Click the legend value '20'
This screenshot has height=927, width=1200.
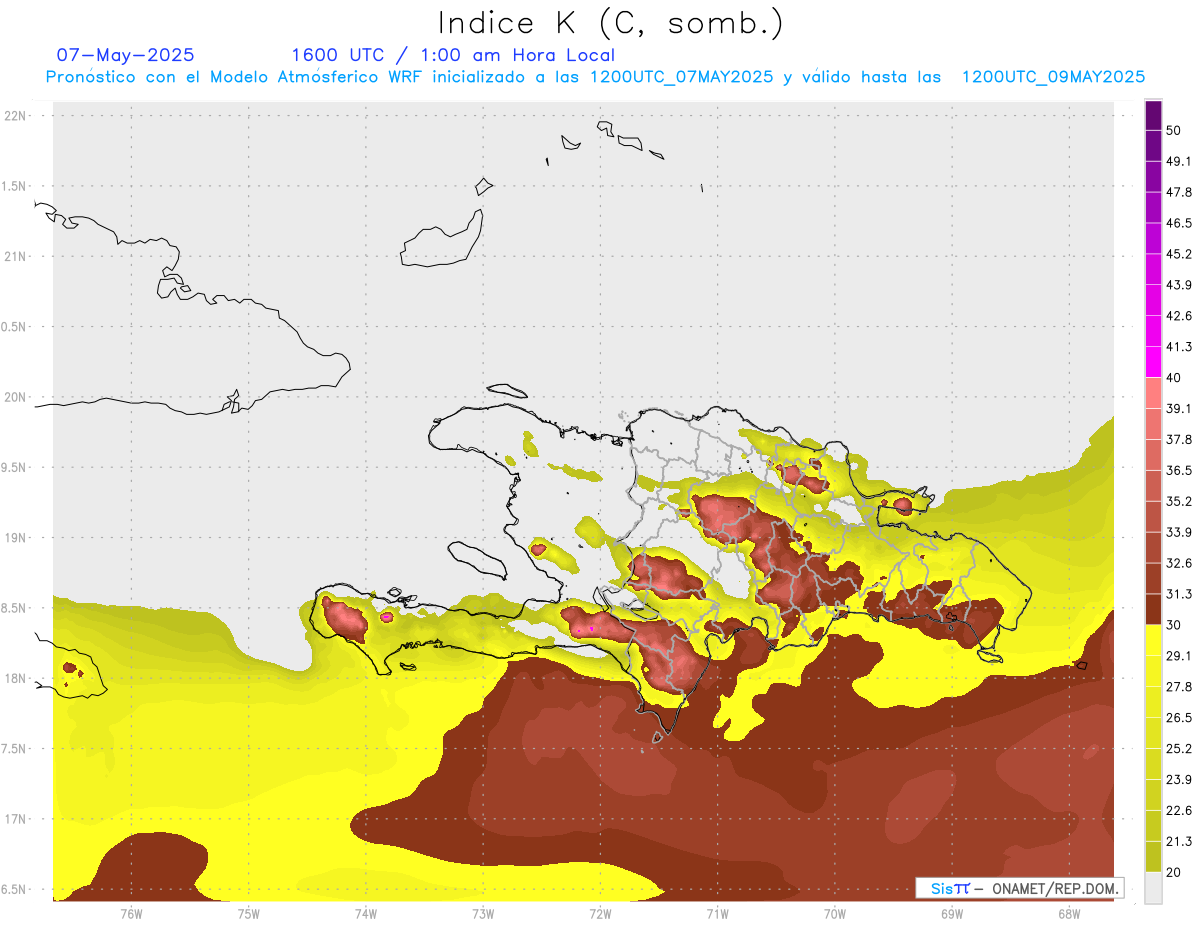click(1174, 872)
